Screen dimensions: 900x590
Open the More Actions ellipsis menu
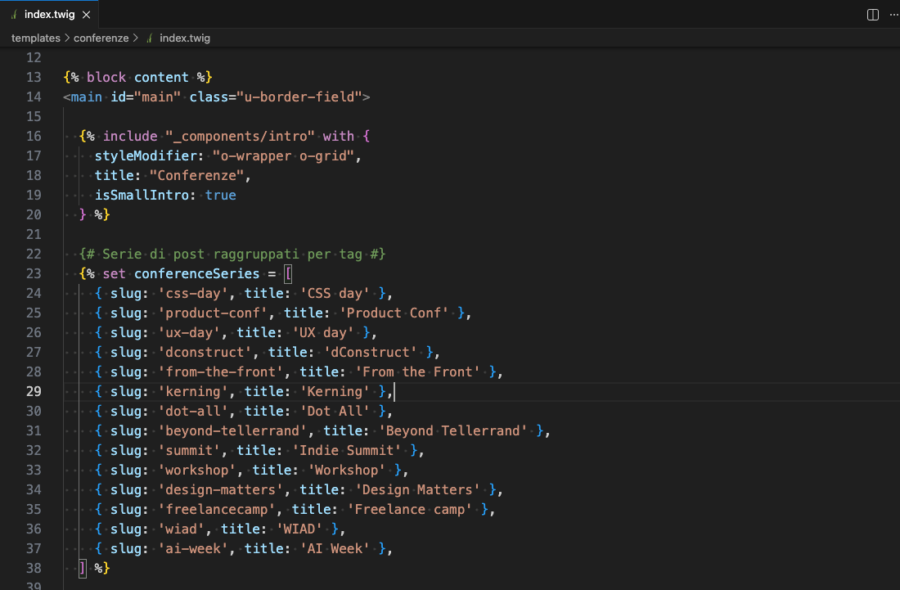[x=890, y=15]
